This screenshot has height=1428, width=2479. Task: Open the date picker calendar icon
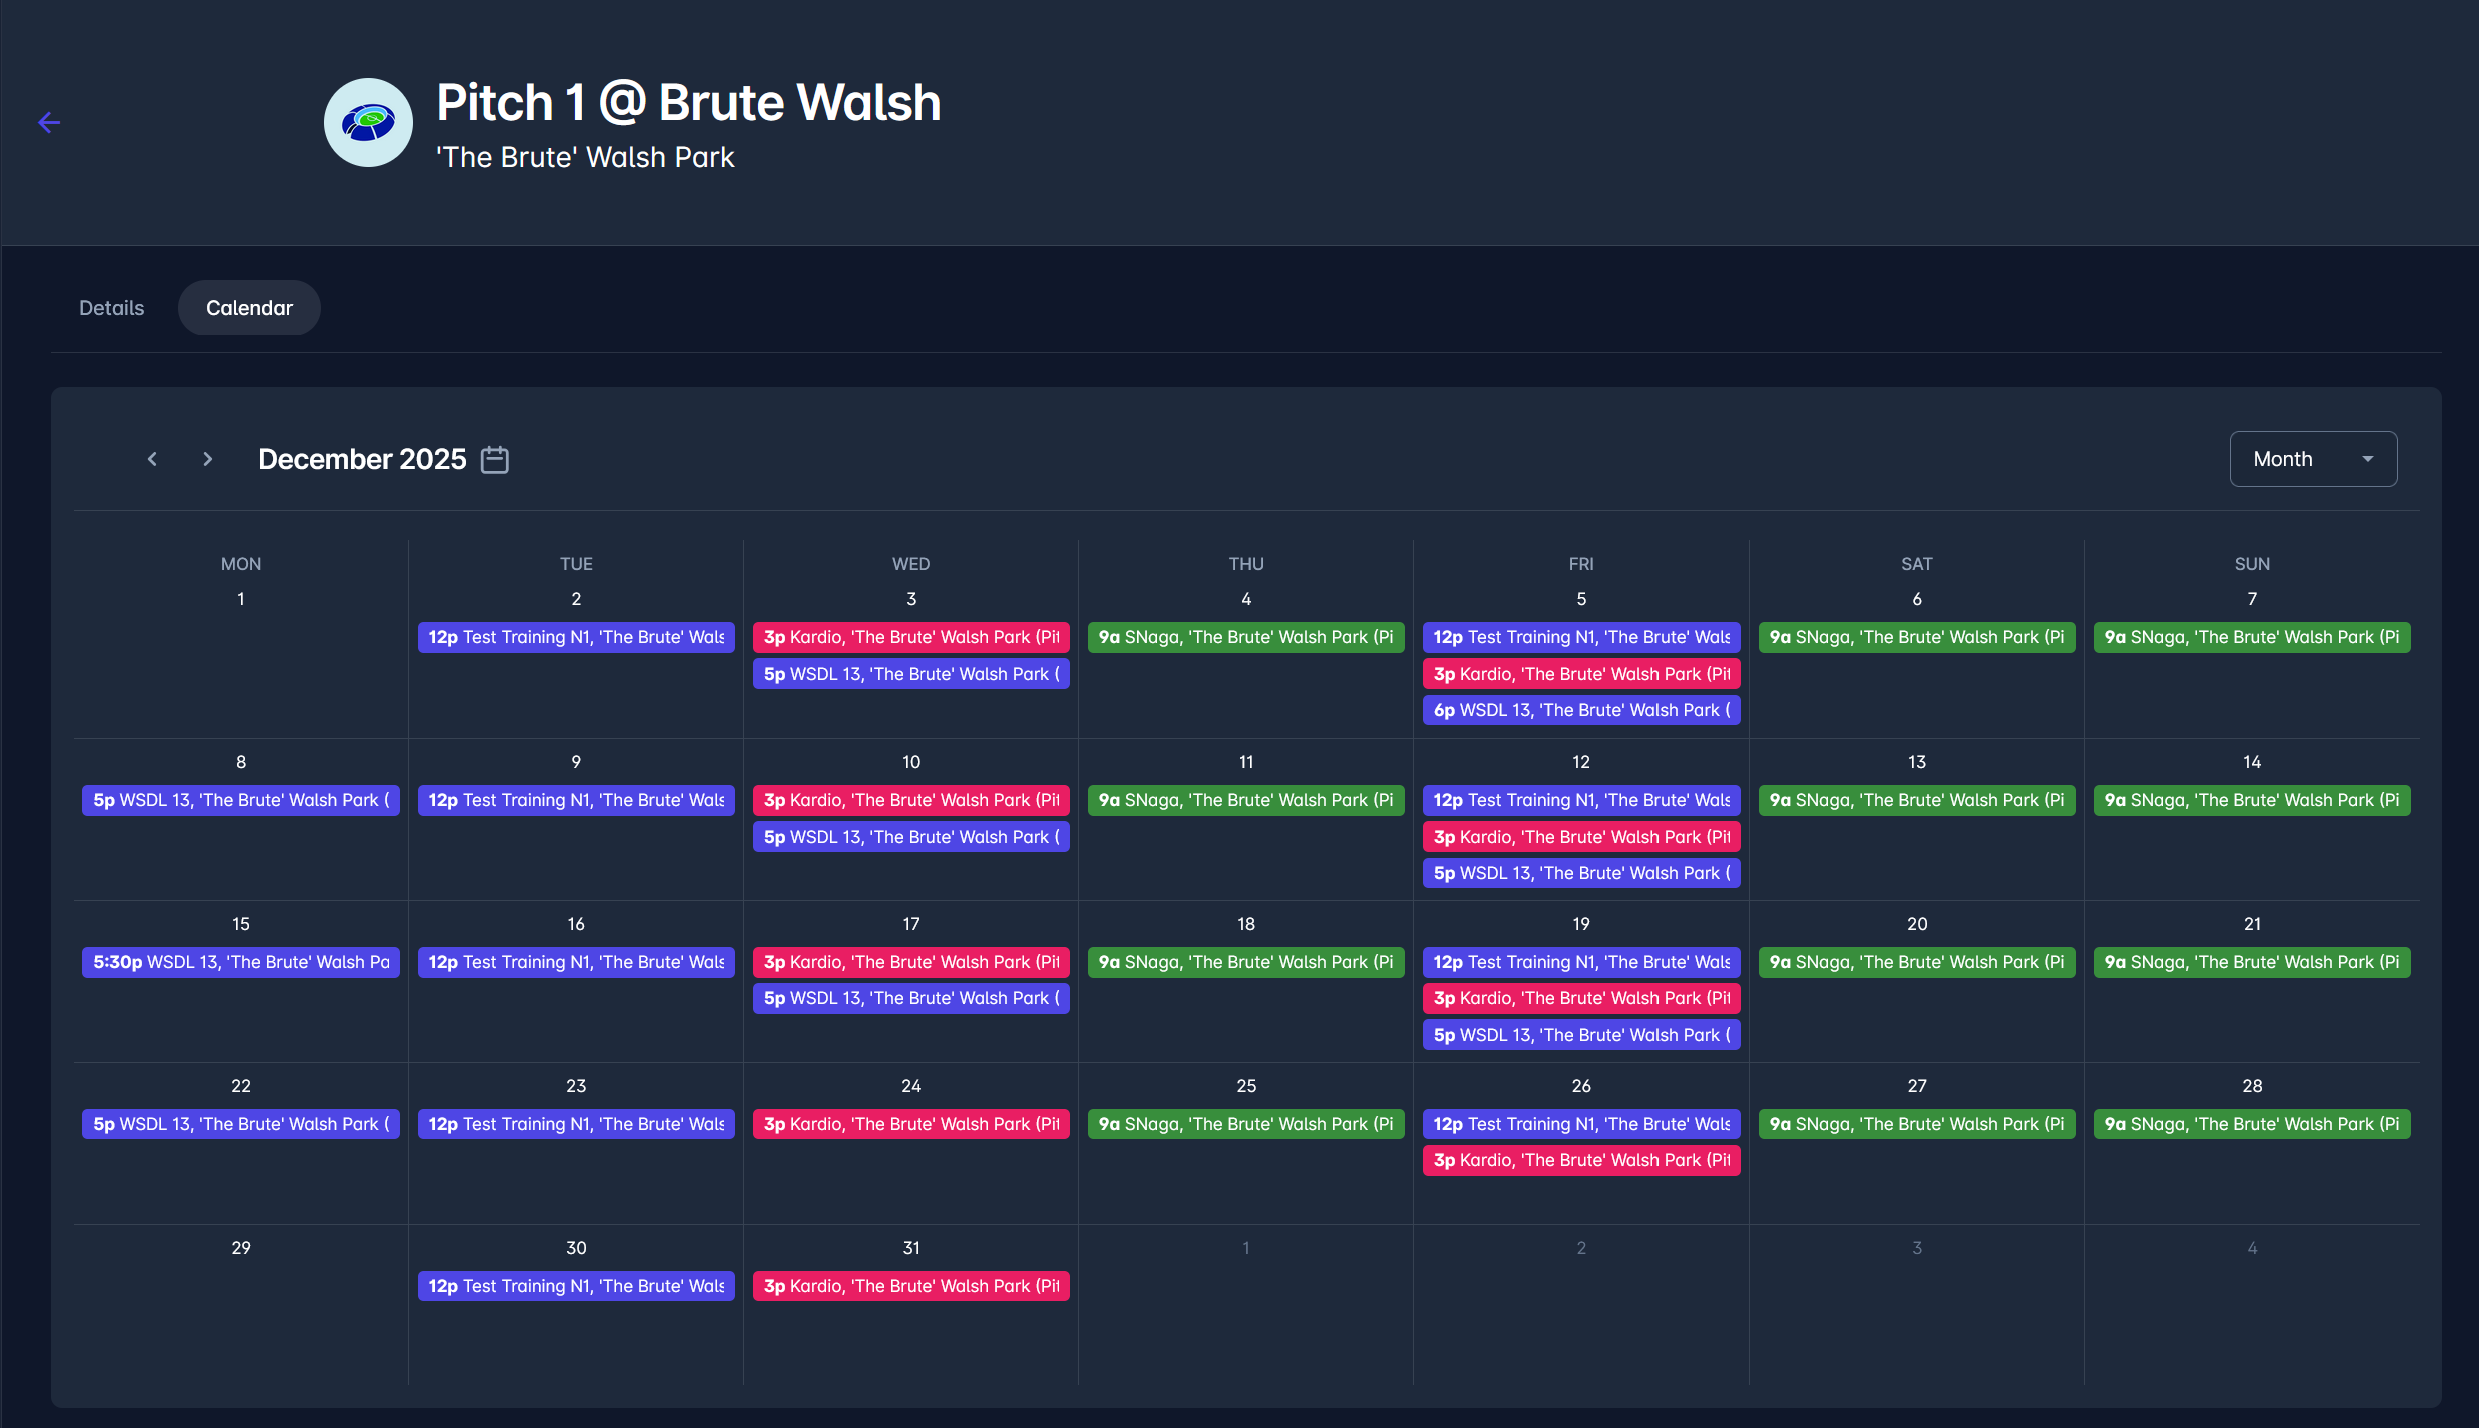click(x=495, y=459)
